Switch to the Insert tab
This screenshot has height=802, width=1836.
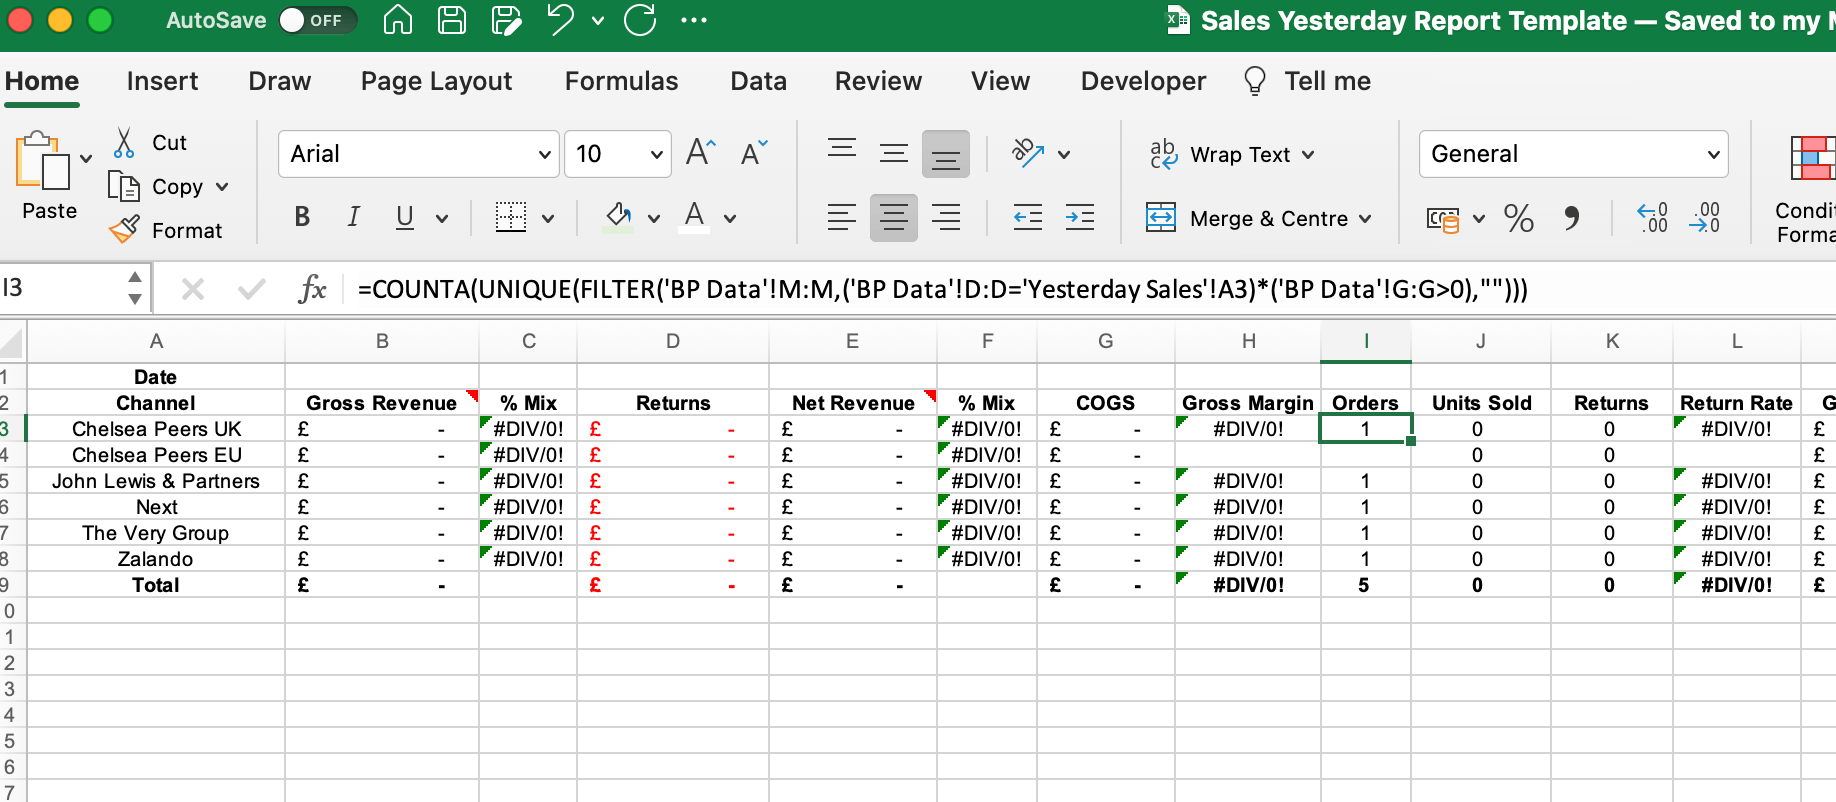(162, 81)
